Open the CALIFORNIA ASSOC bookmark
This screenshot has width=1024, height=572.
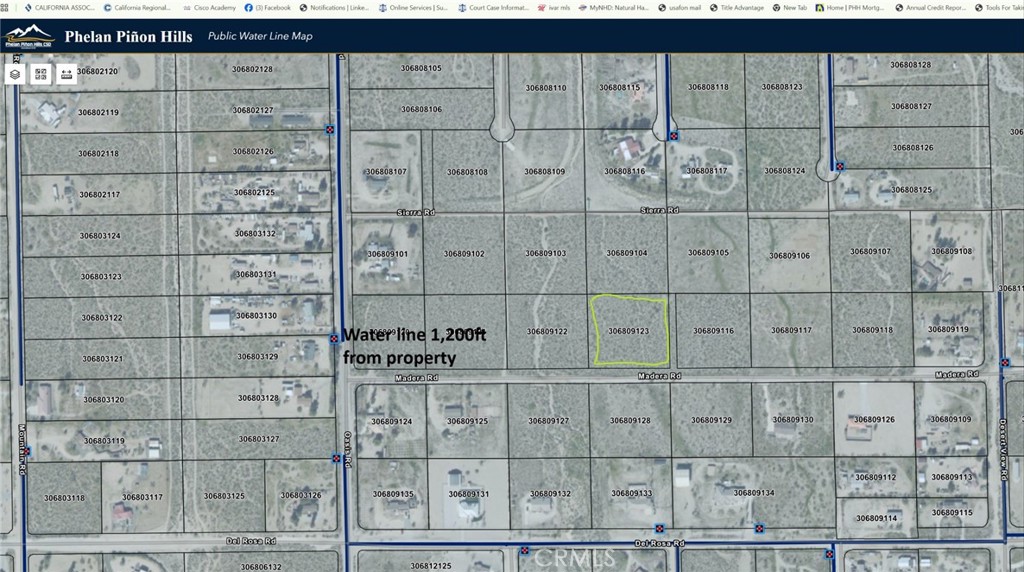[x=60, y=8]
